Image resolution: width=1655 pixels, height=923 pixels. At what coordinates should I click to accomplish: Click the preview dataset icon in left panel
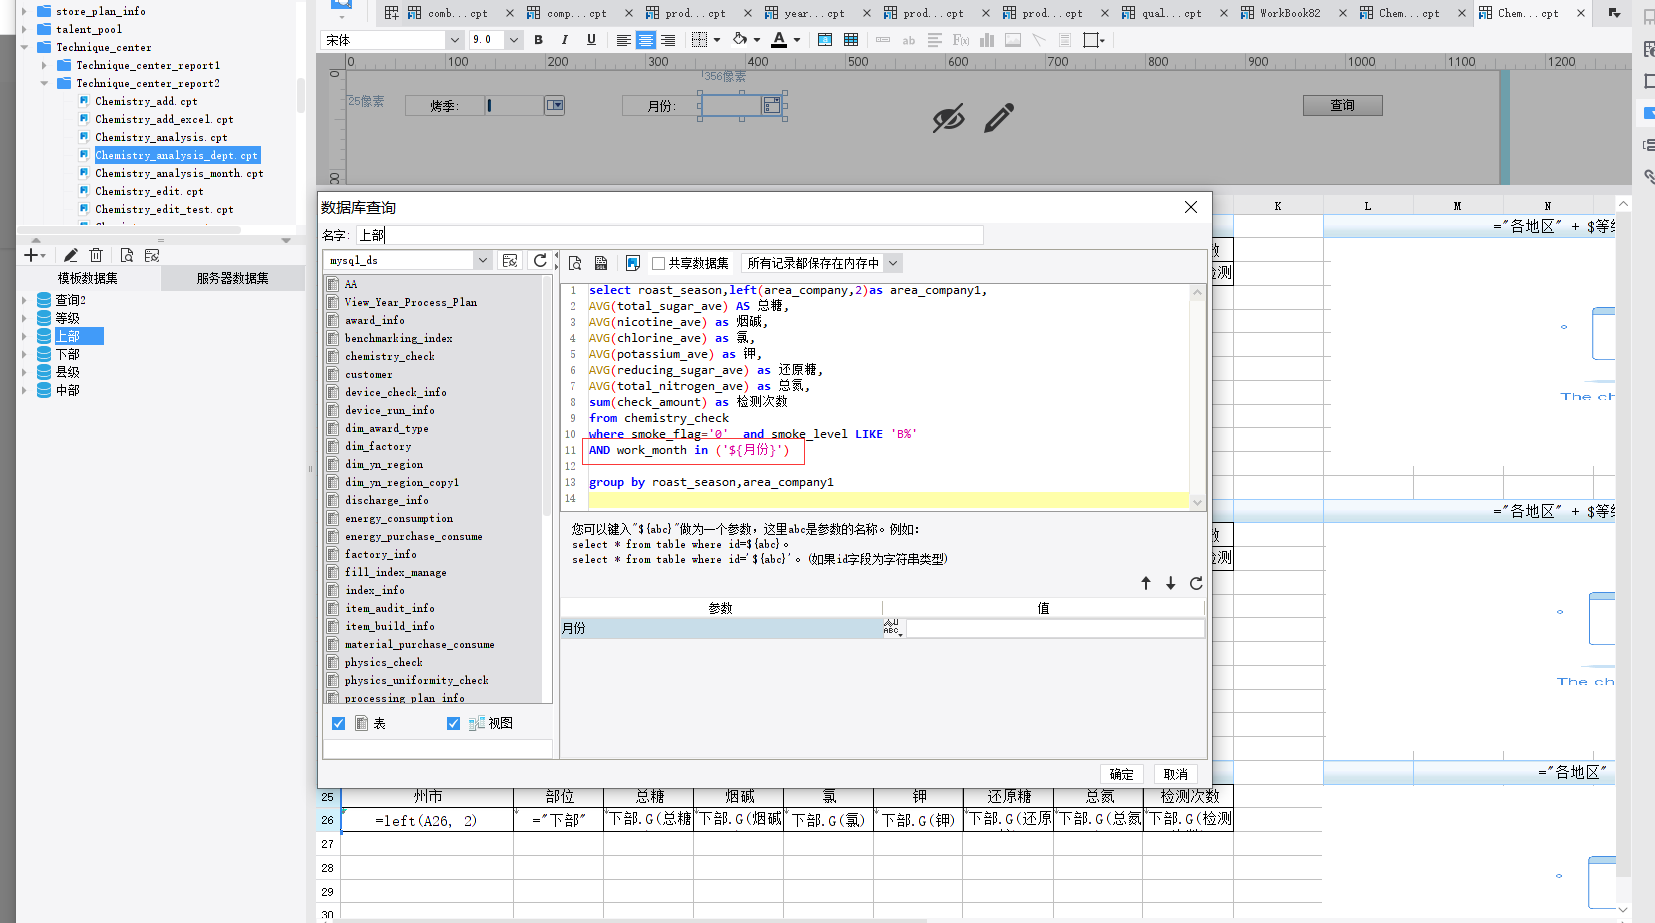pyautogui.click(x=127, y=256)
